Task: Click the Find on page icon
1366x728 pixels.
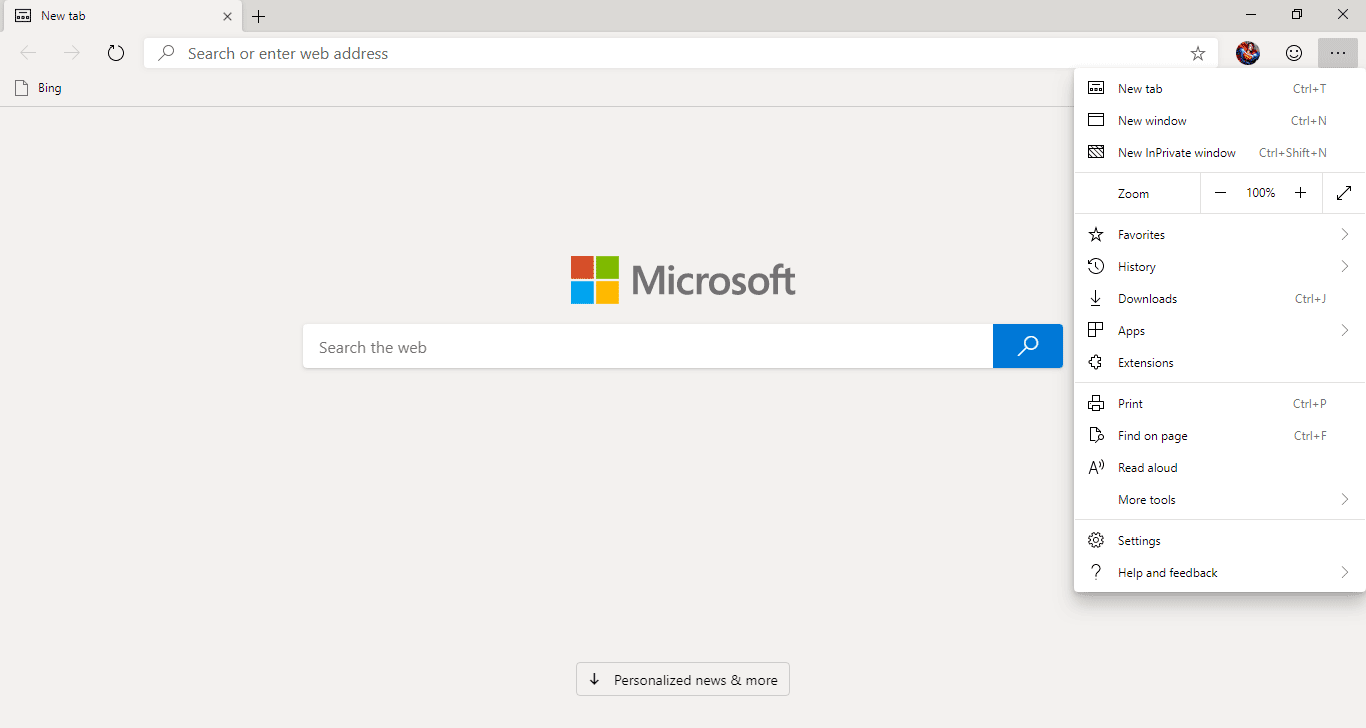Action: click(1096, 435)
